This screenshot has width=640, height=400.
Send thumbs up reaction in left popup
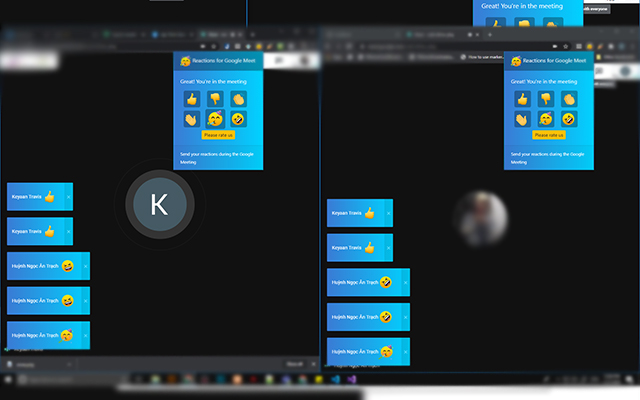tap(191, 99)
